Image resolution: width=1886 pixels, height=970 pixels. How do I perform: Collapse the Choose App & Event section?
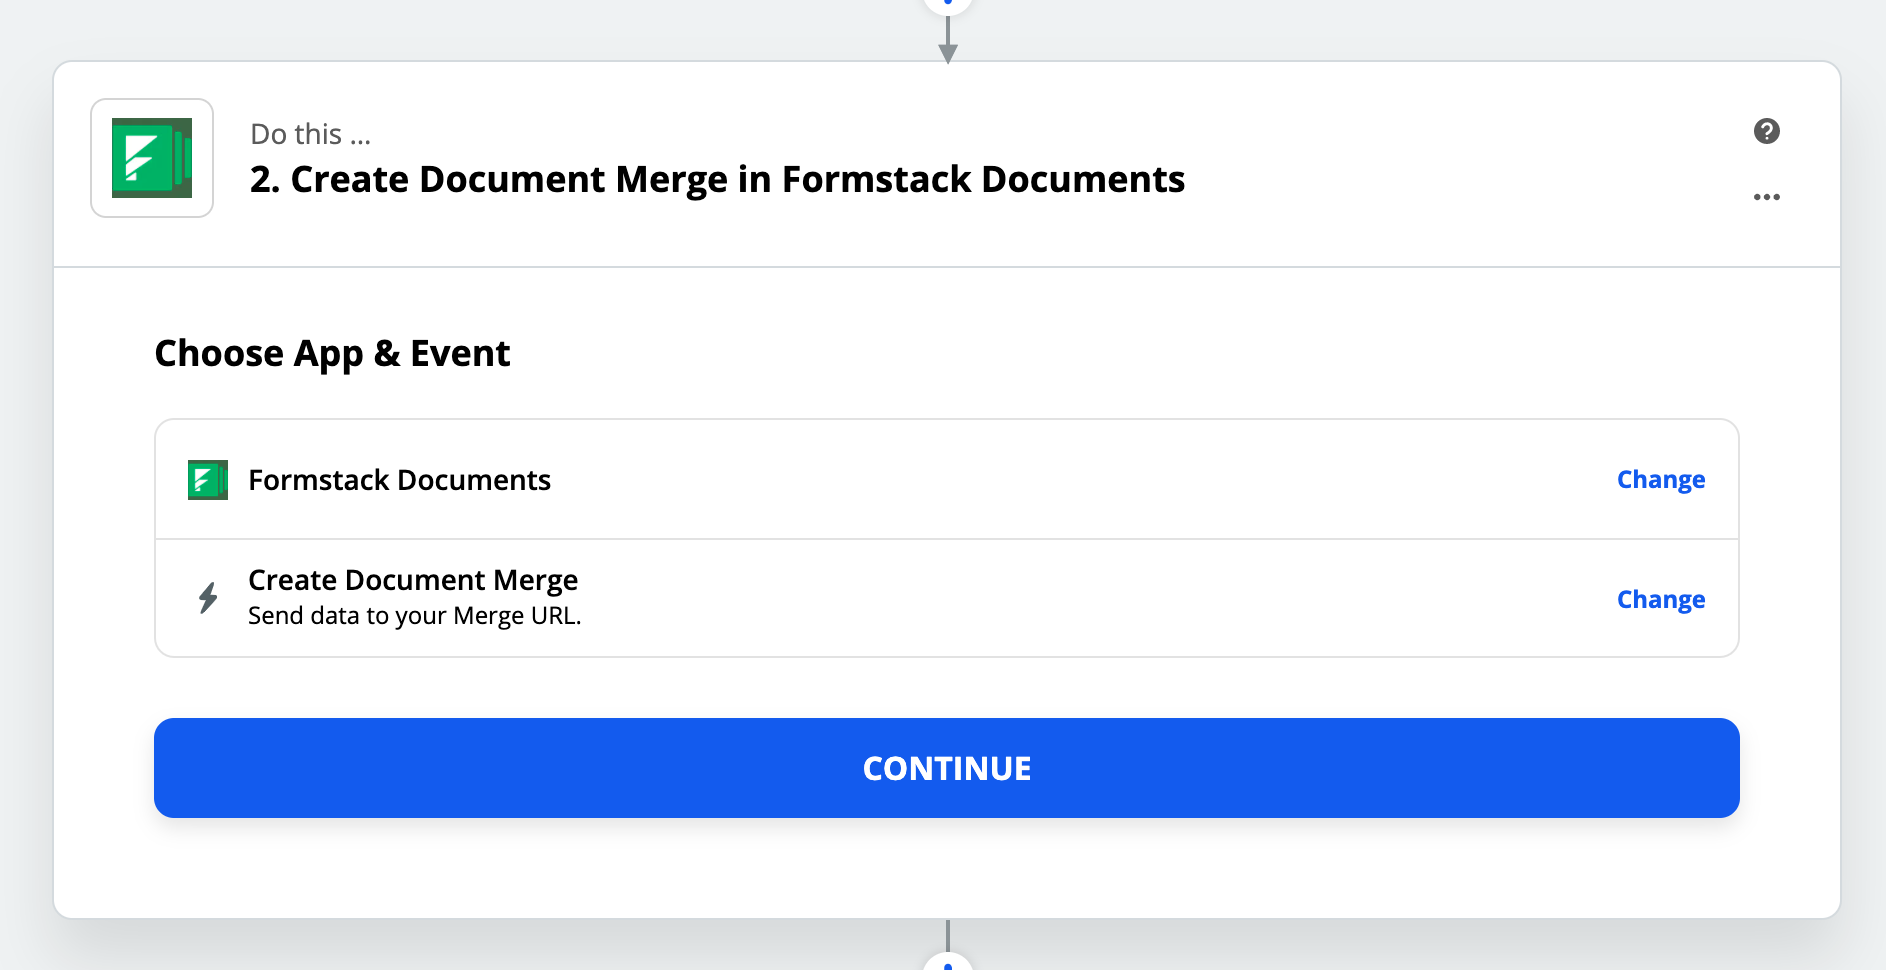(332, 352)
